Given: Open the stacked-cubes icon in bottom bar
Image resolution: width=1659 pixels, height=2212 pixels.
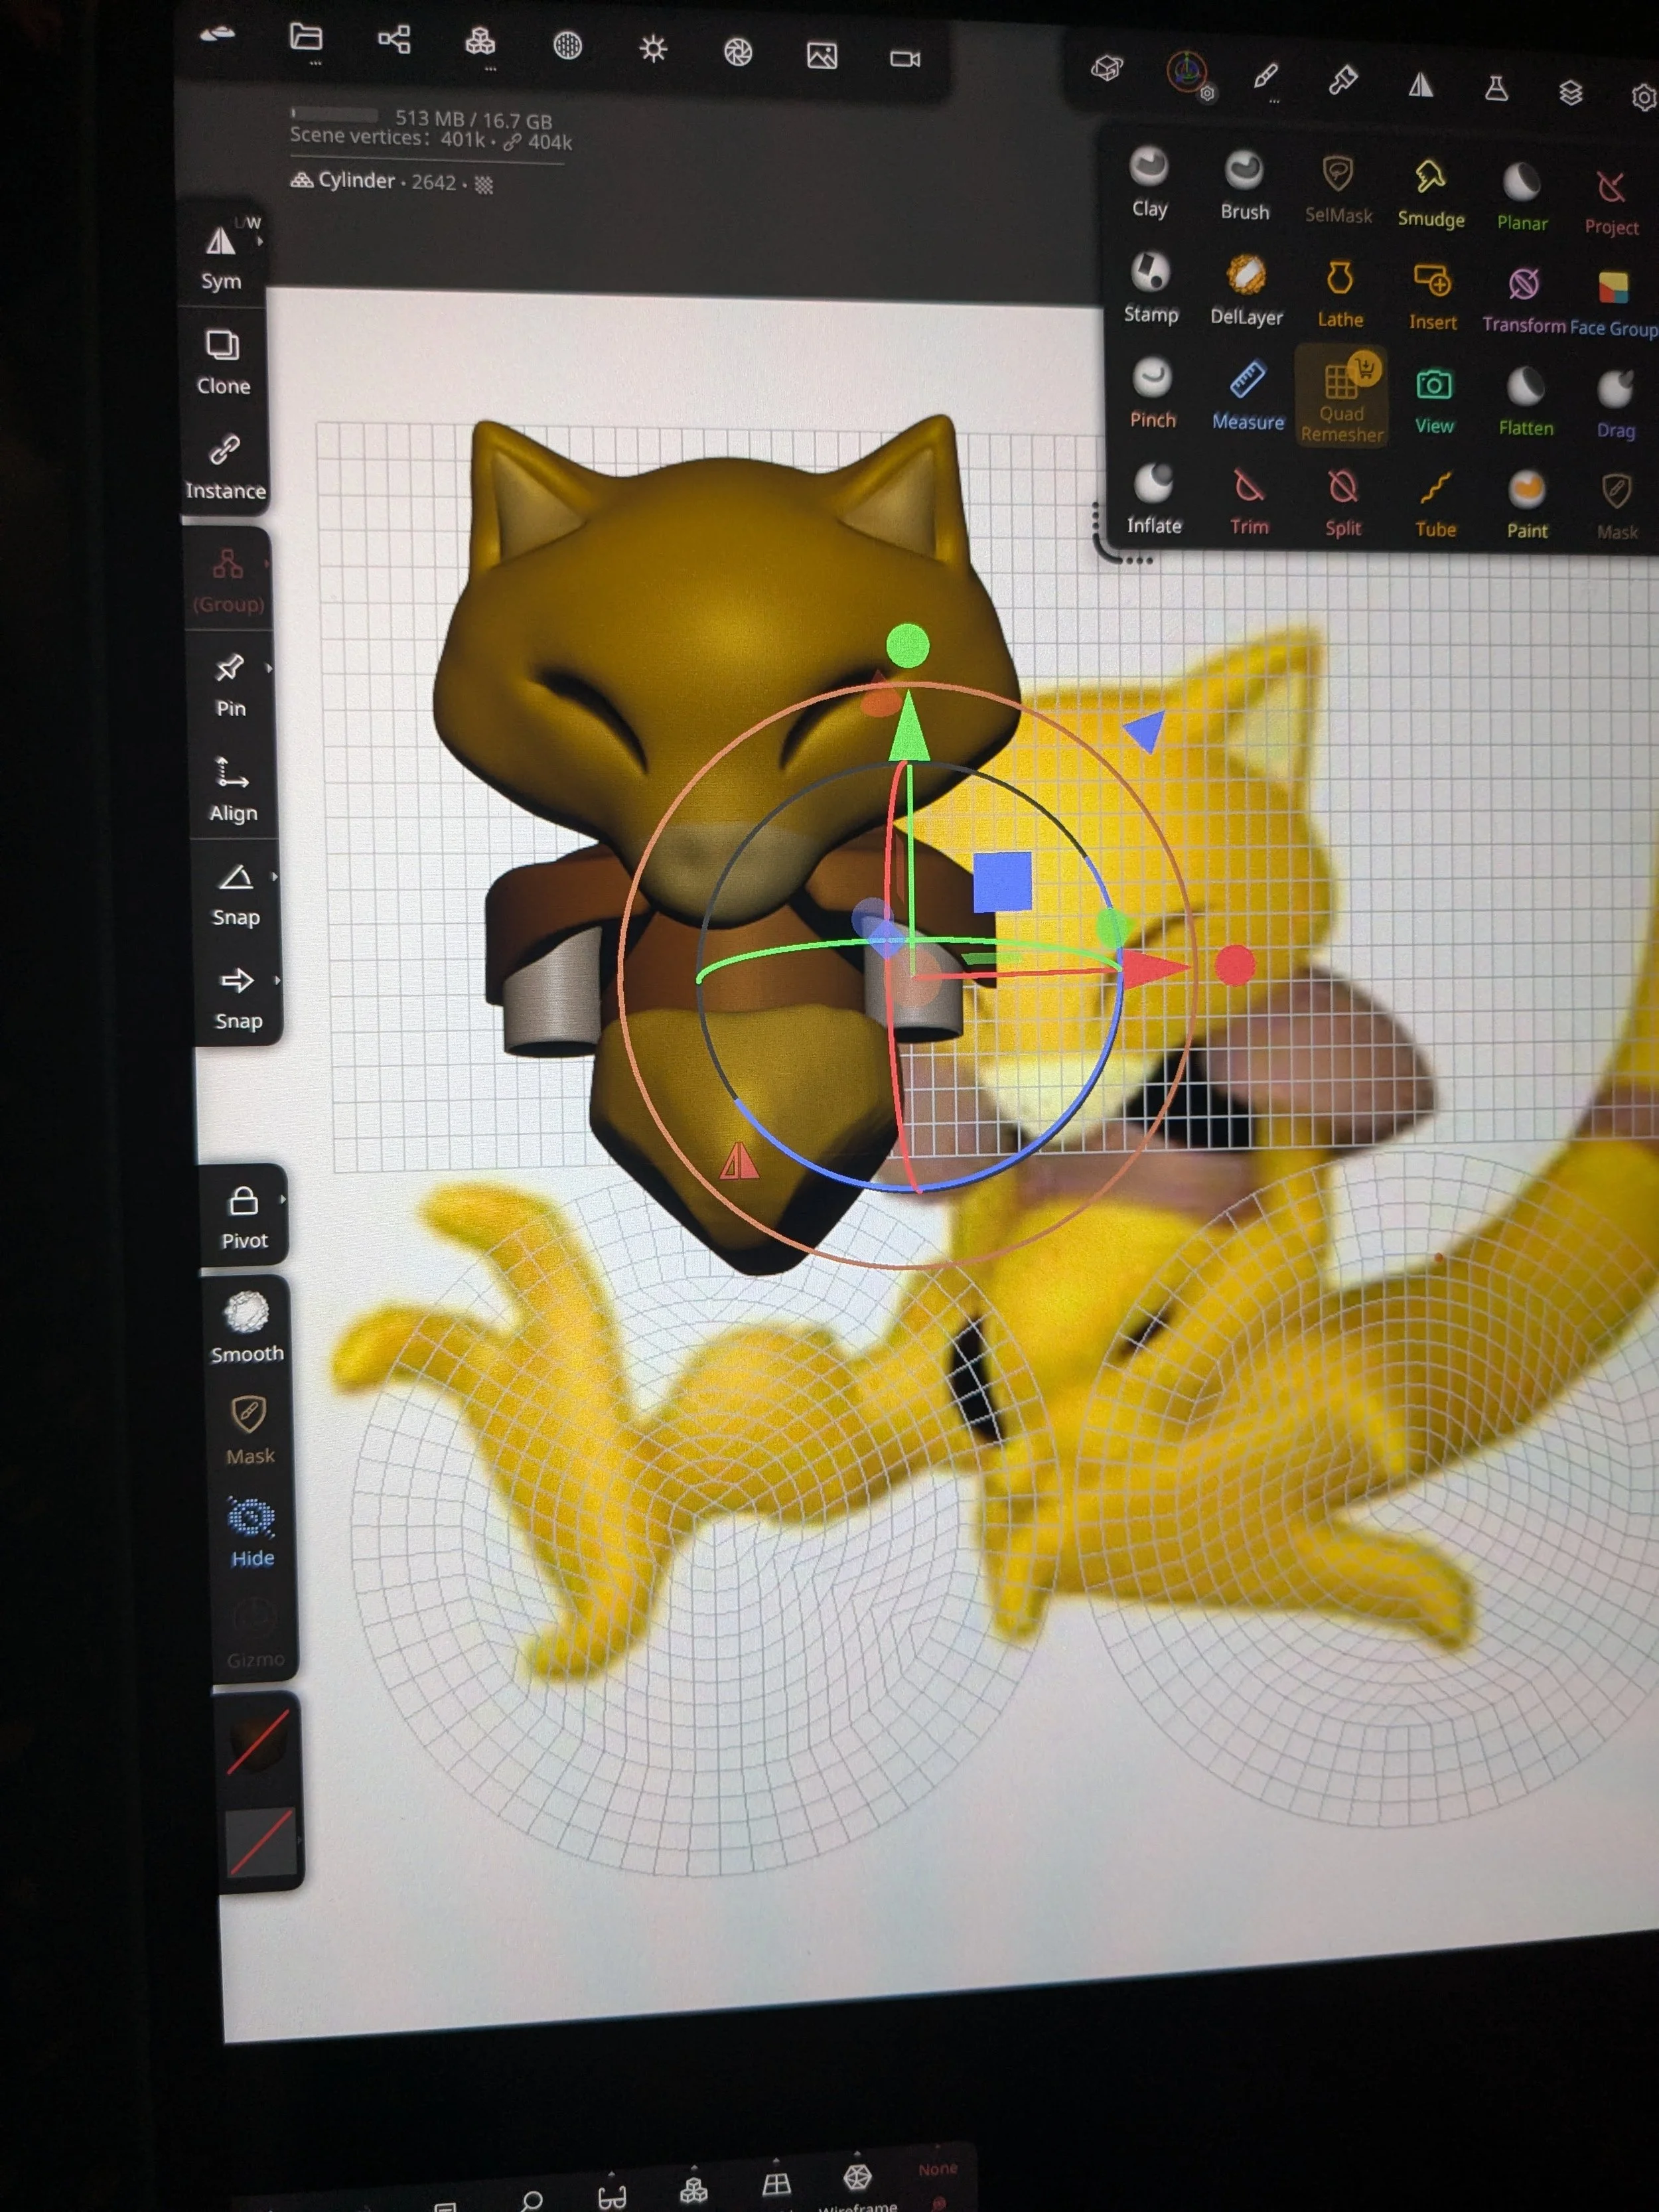Looking at the screenshot, I should click(x=693, y=2190).
